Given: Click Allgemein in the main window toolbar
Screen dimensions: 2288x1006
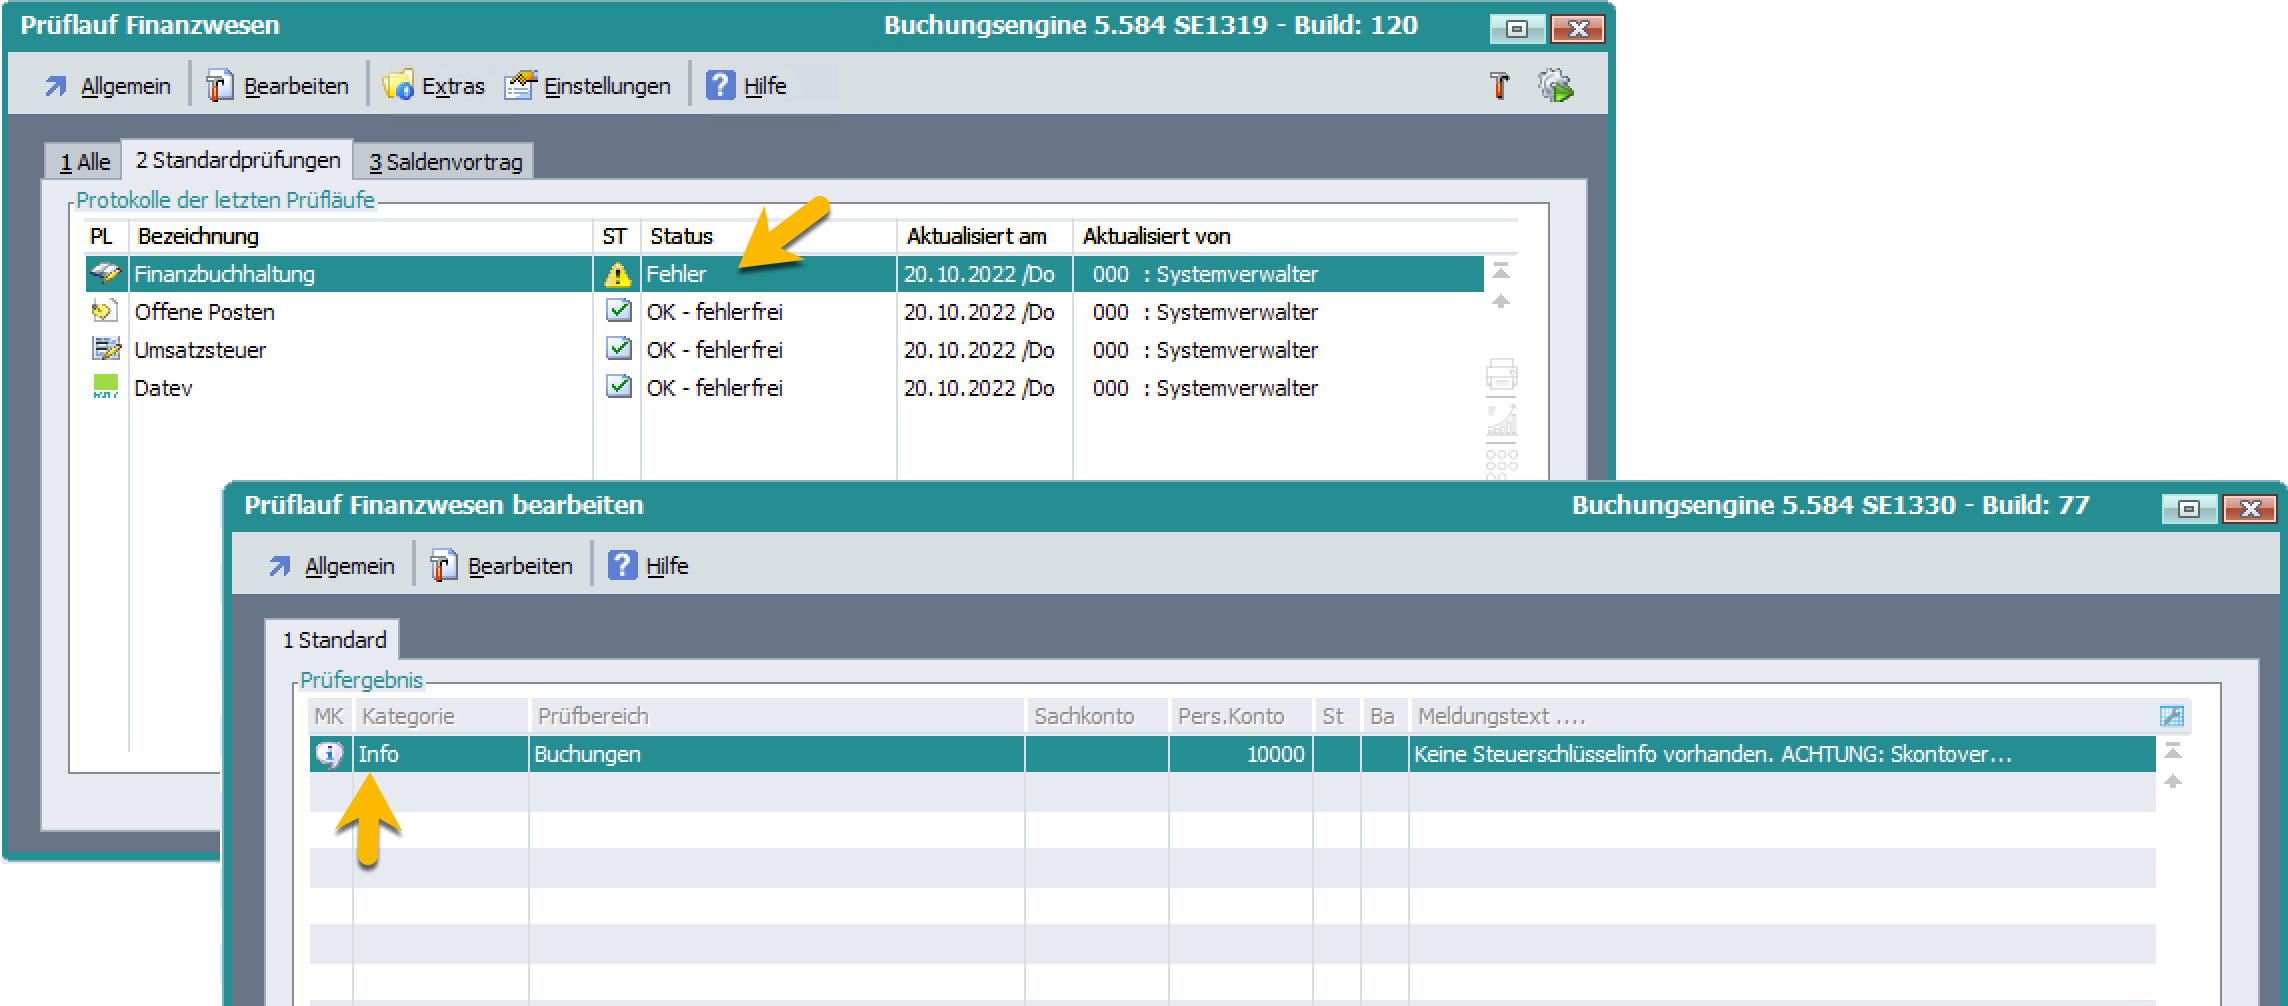Looking at the screenshot, I should pyautogui.click(x=108, y=86).
